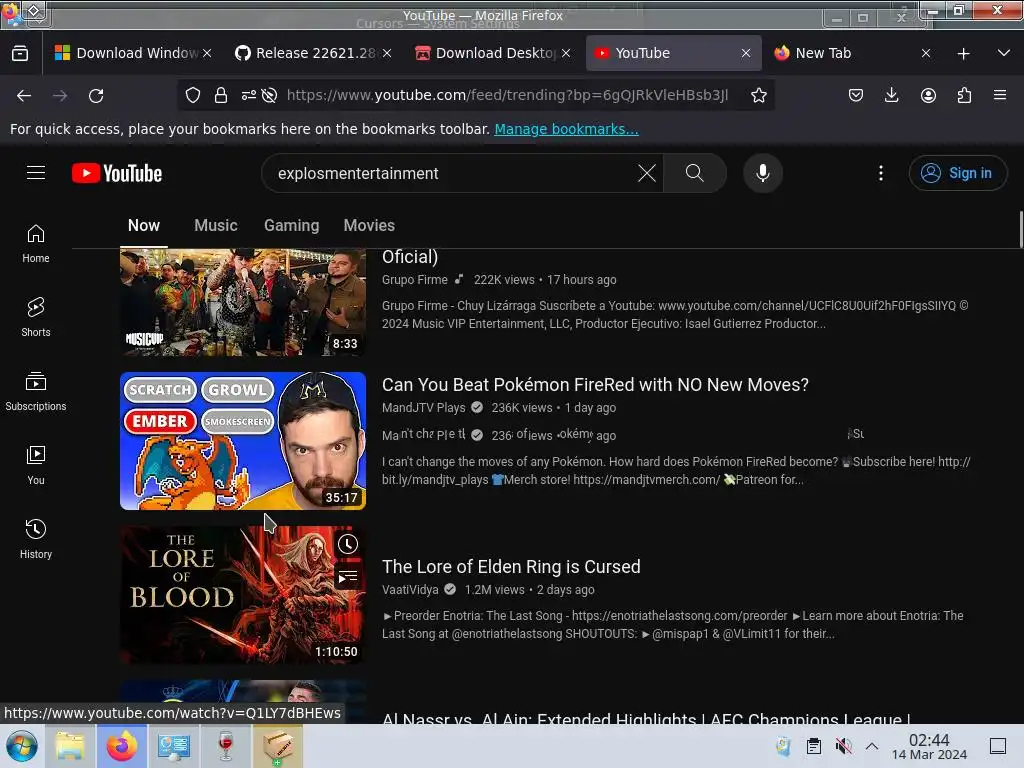
Task: Expand hidden system tray icons arrow
Action: (x=872, y=746)
